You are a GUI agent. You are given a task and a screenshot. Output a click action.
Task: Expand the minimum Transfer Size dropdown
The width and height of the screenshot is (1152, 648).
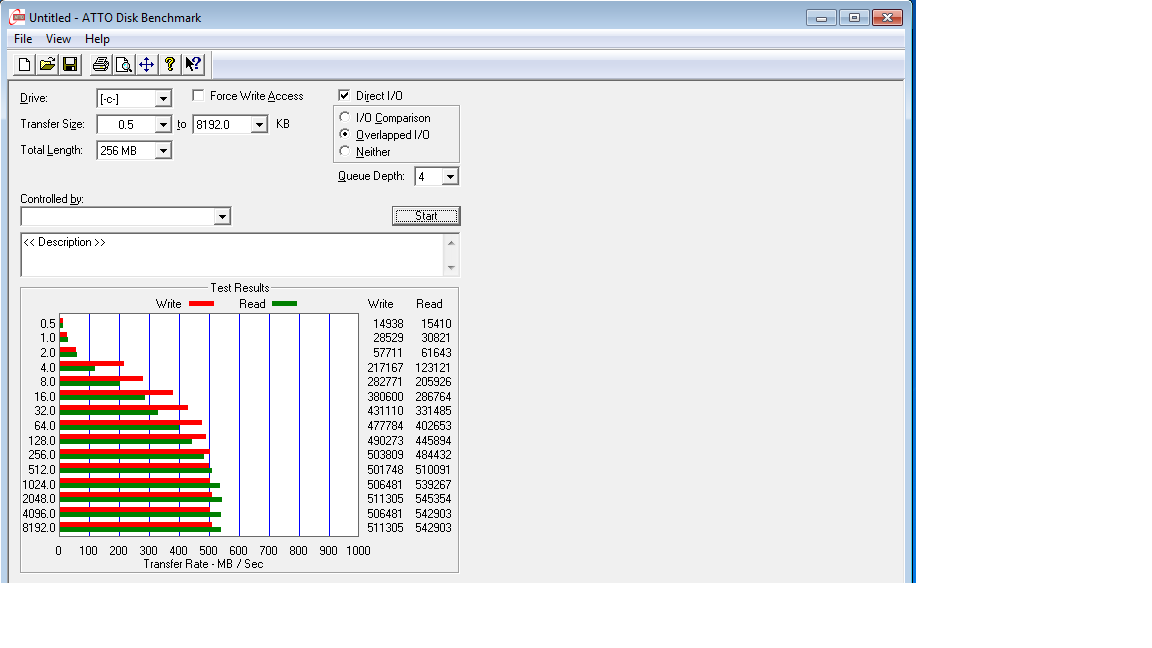pos(163,125)
